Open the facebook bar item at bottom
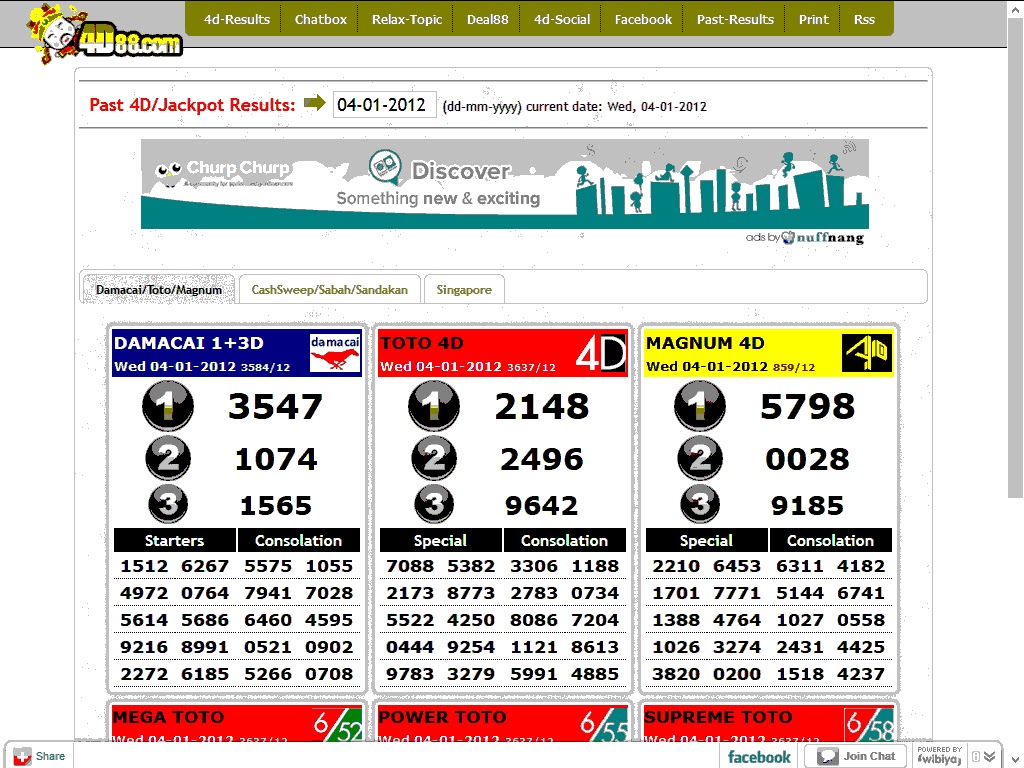The height and width of the screenshot is (768, 1024). [x=759, y=756]
